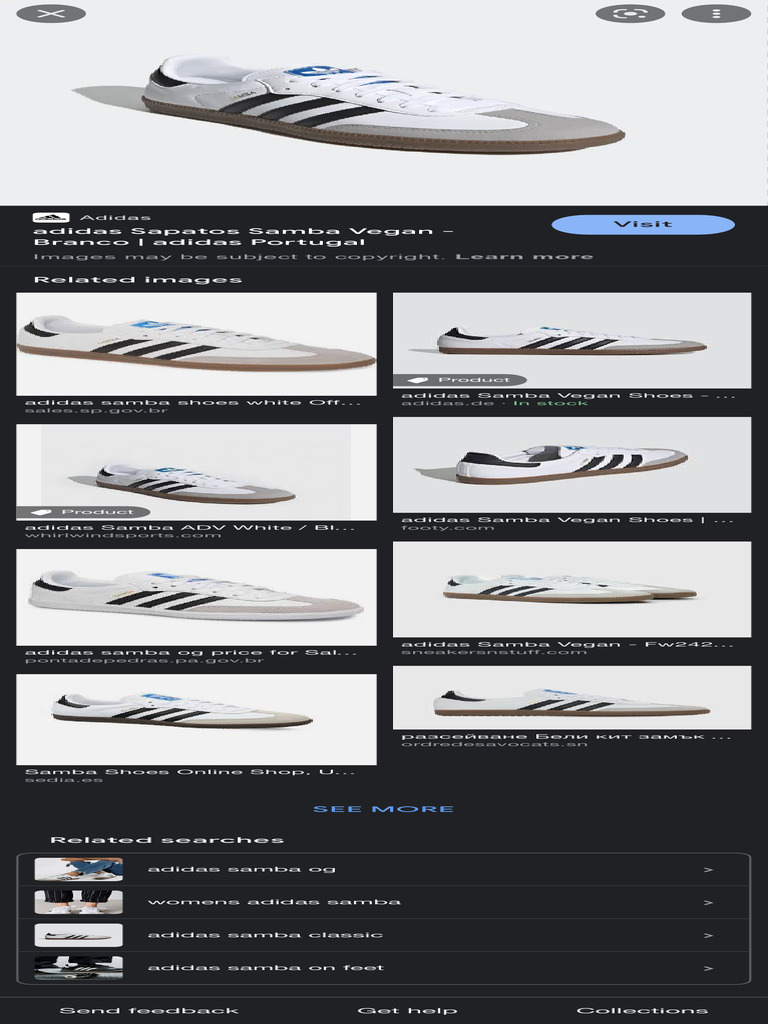
Task: Close the image preview with X icon
Action: (x=51, y=14)
